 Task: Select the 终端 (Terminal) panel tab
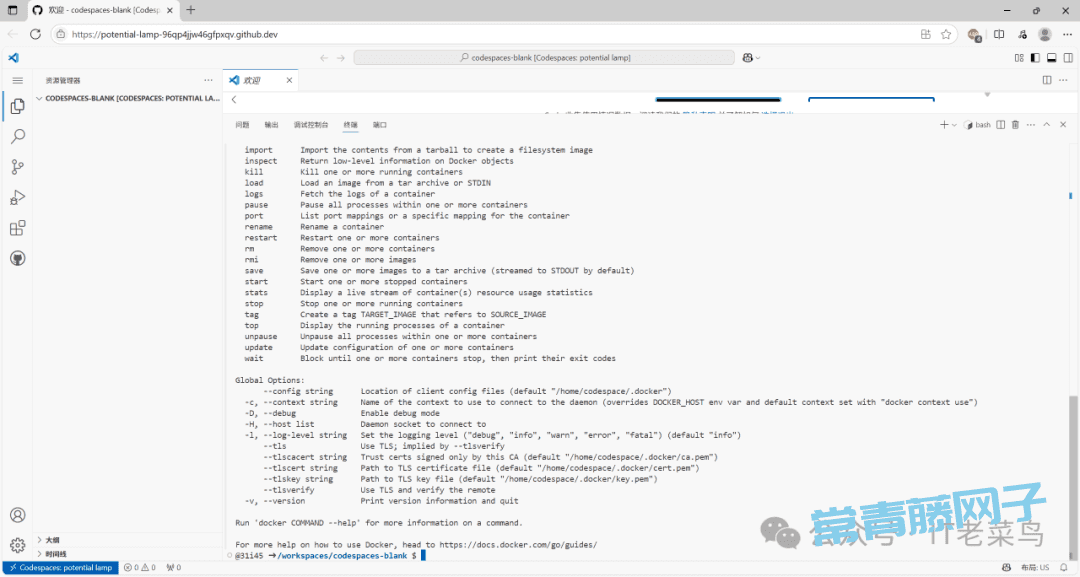click(x=351, y=125)
